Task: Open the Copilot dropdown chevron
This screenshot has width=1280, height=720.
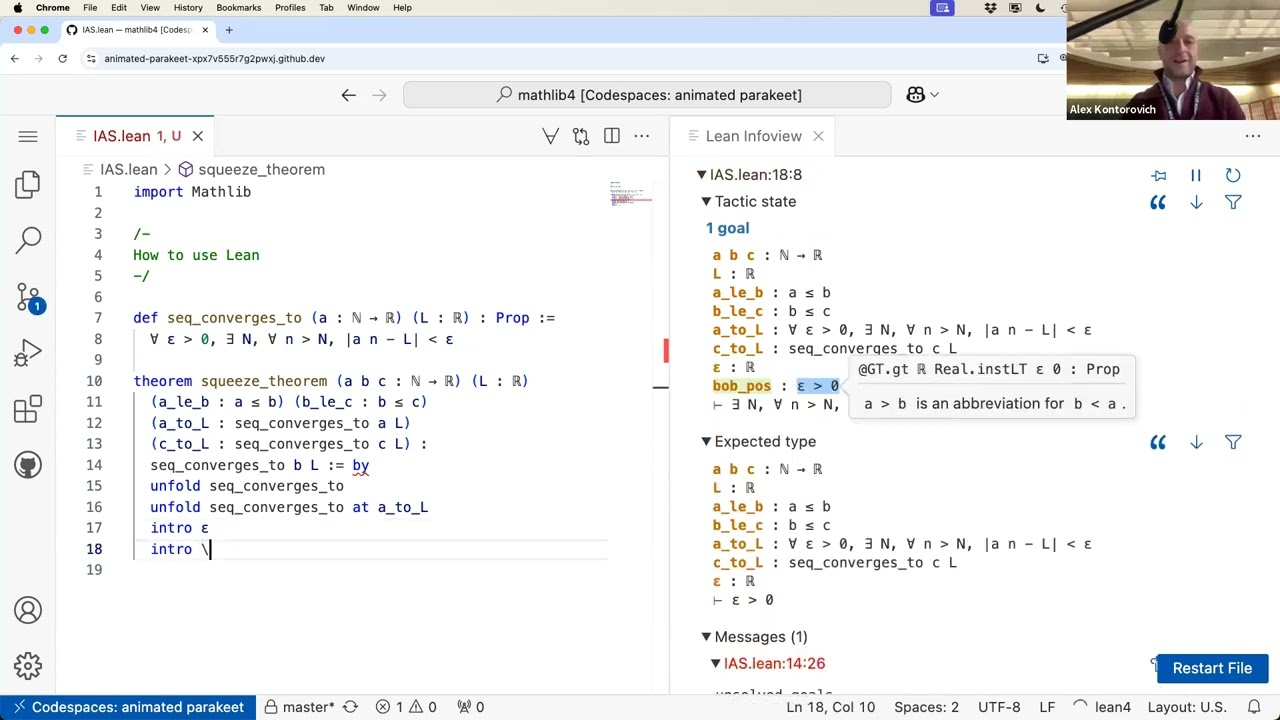Action: coord(935,95)
